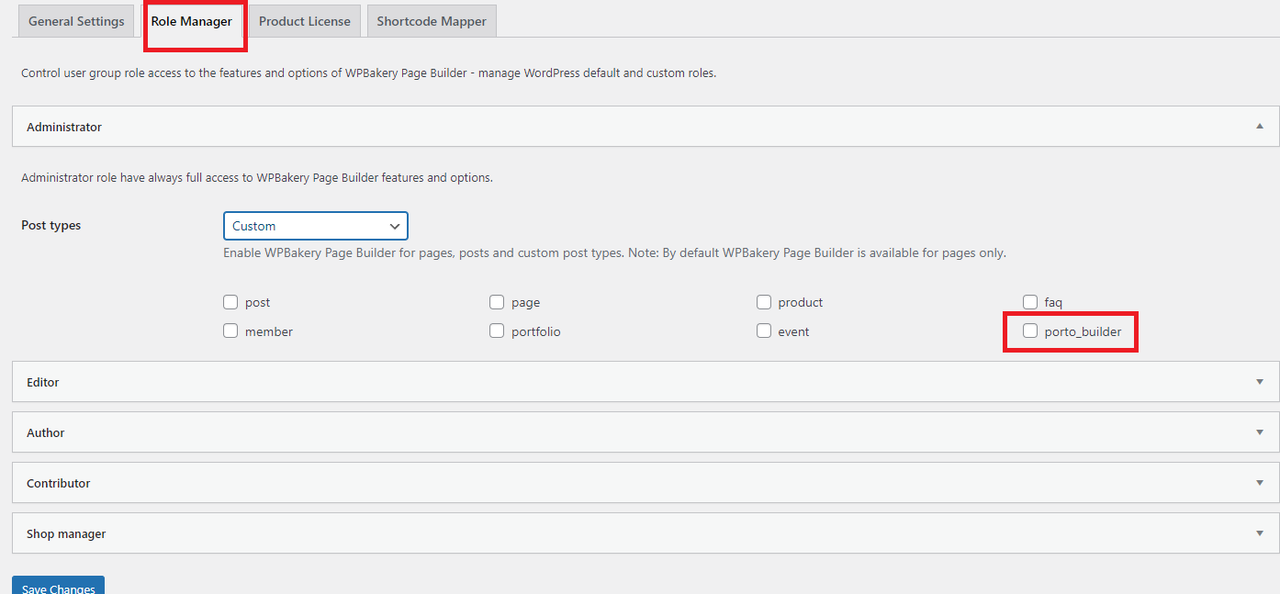Click the portfolio label text

(x=536, y=332)
